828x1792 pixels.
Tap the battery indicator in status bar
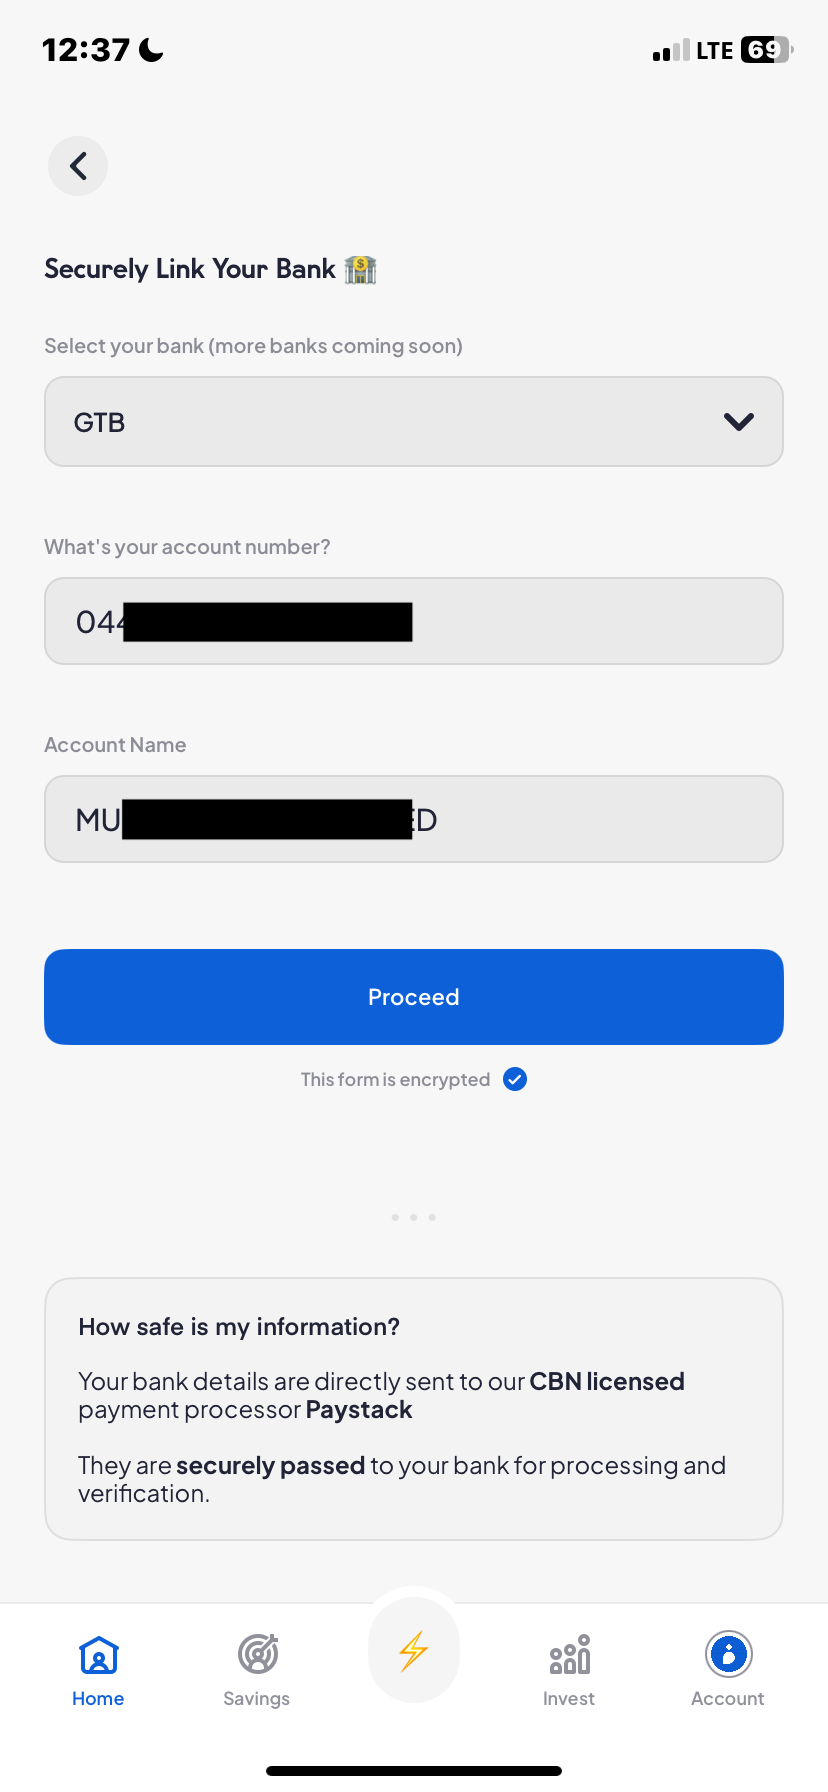[765, 50]
